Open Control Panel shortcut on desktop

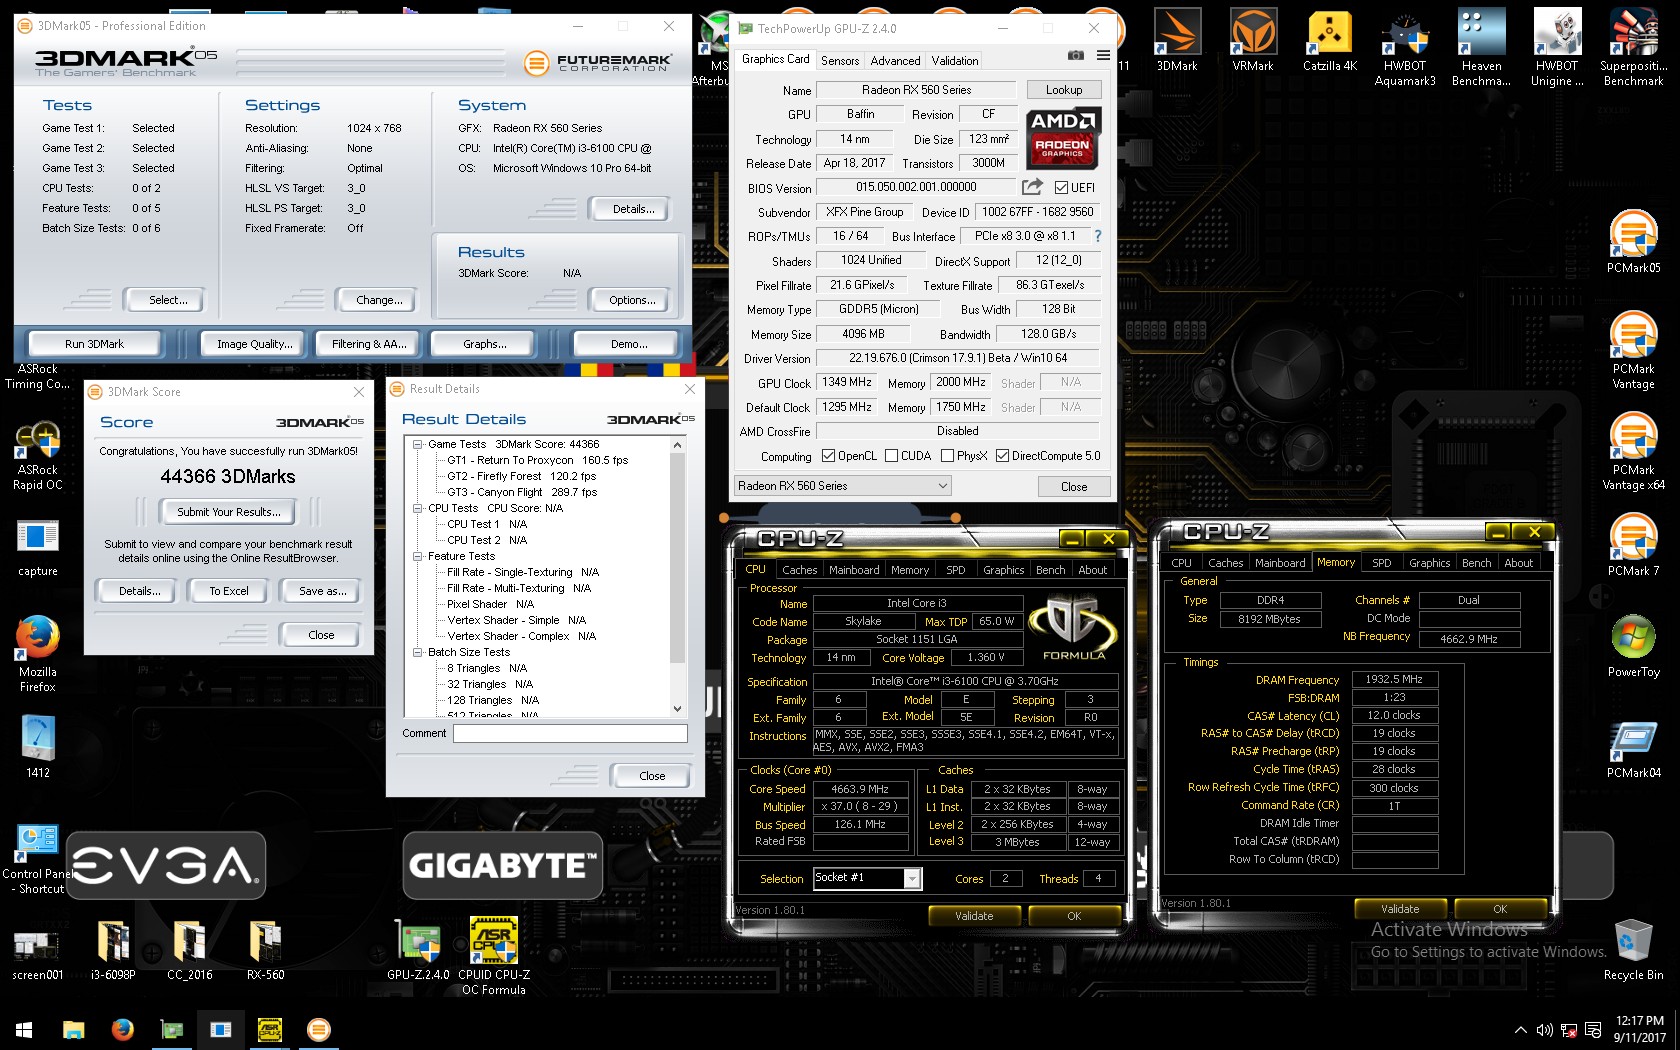pos(37,858)
